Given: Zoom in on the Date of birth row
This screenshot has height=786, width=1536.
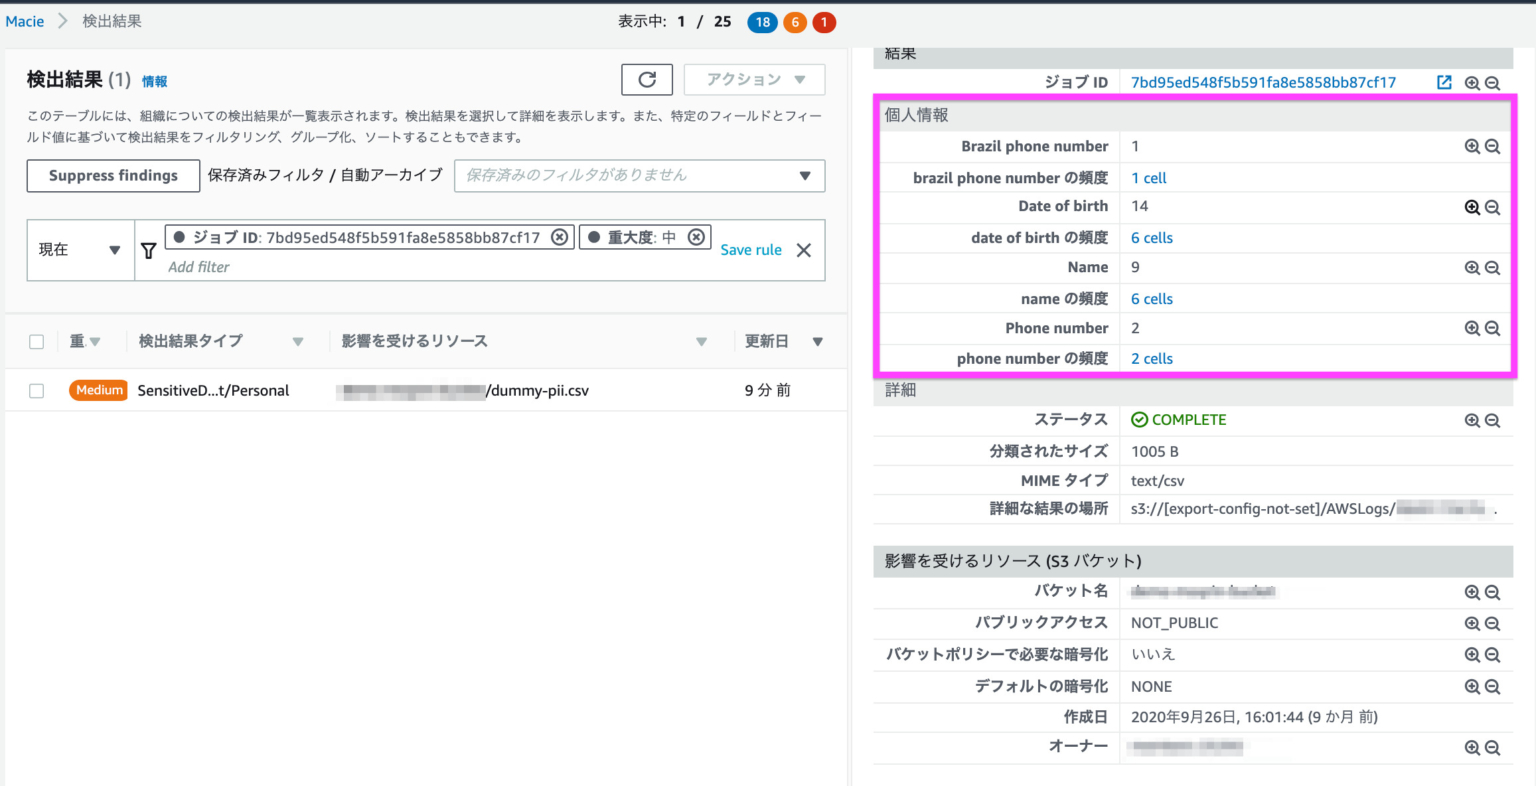Looking at the screenshot, I should tap(1471, 206).
